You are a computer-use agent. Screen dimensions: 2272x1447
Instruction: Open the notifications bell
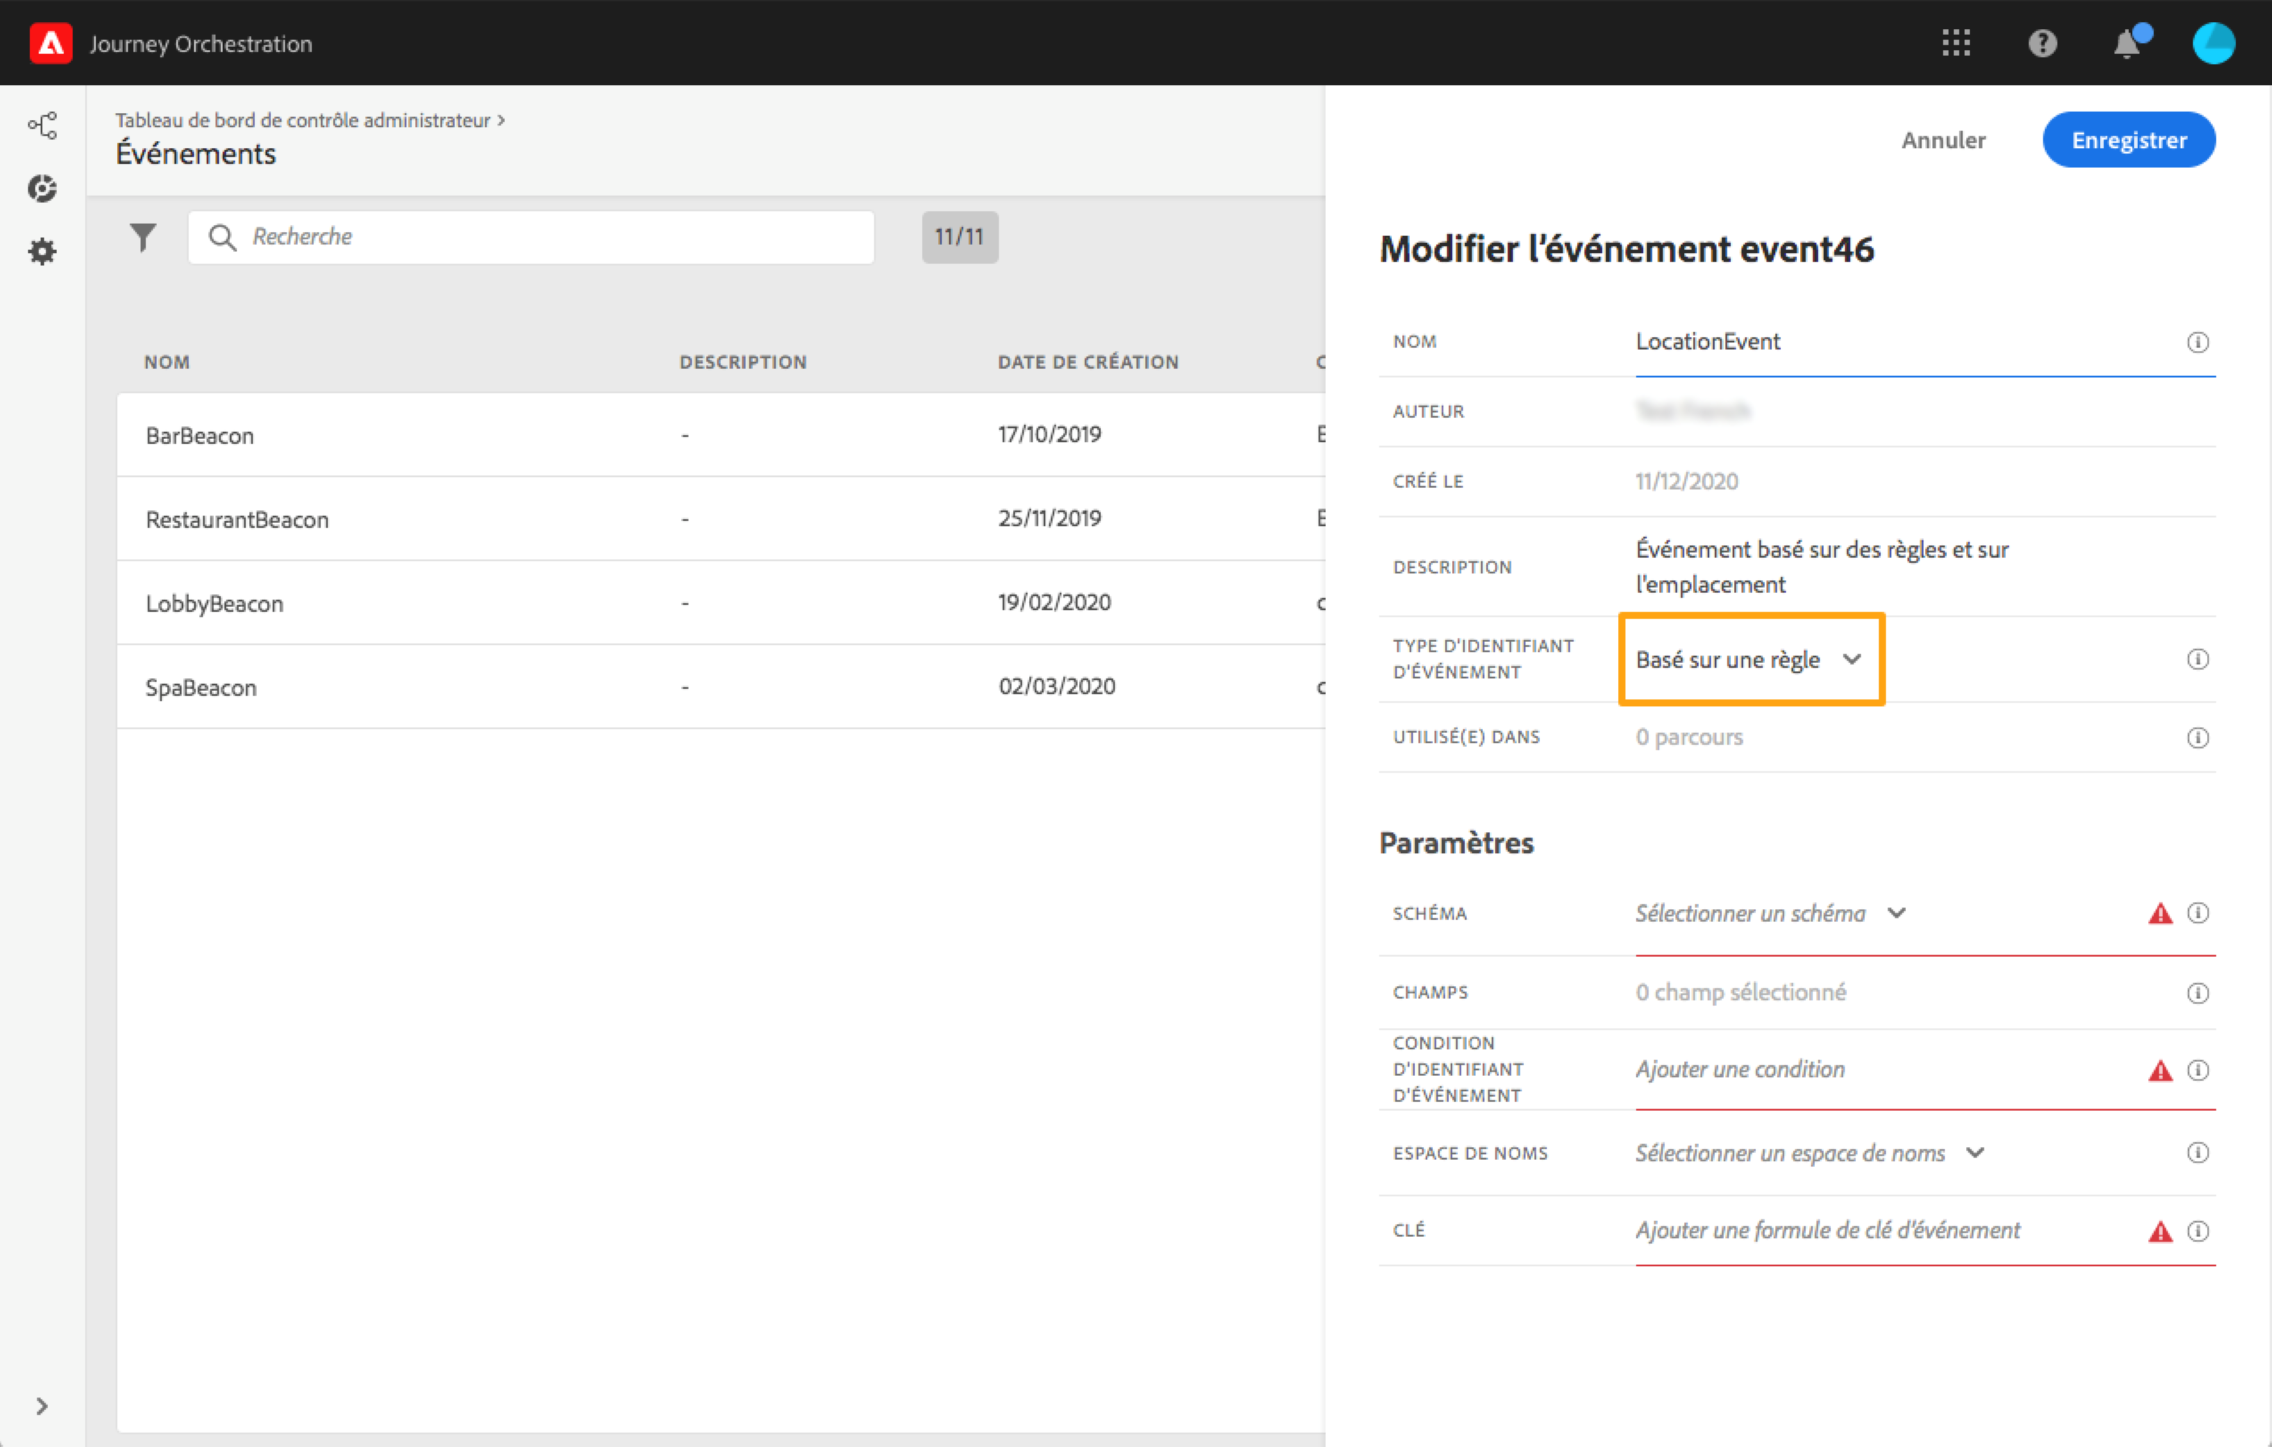tap(2127, 44)
